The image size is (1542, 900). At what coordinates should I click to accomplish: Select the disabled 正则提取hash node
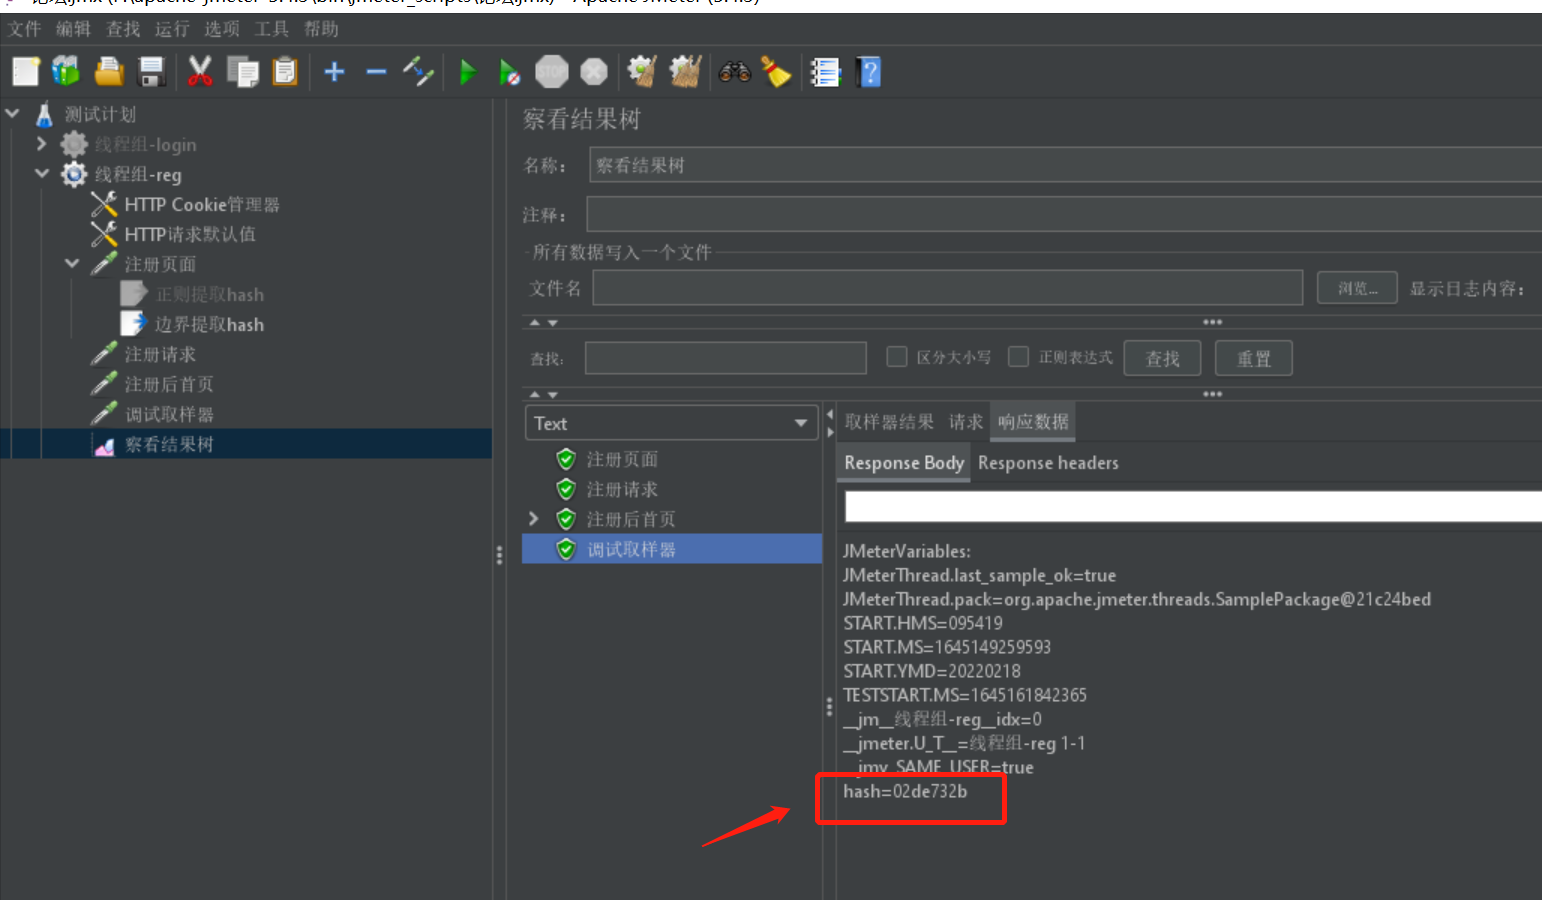(x=209, y=294)
